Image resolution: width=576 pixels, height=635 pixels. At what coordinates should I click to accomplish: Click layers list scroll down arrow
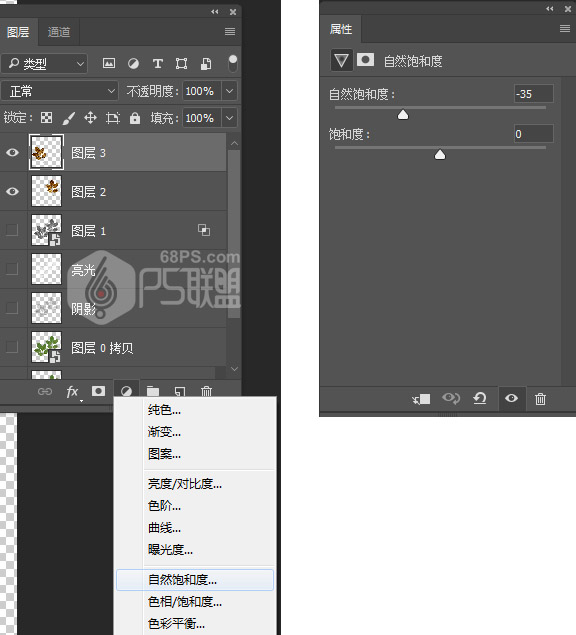(x=234, y=369)
